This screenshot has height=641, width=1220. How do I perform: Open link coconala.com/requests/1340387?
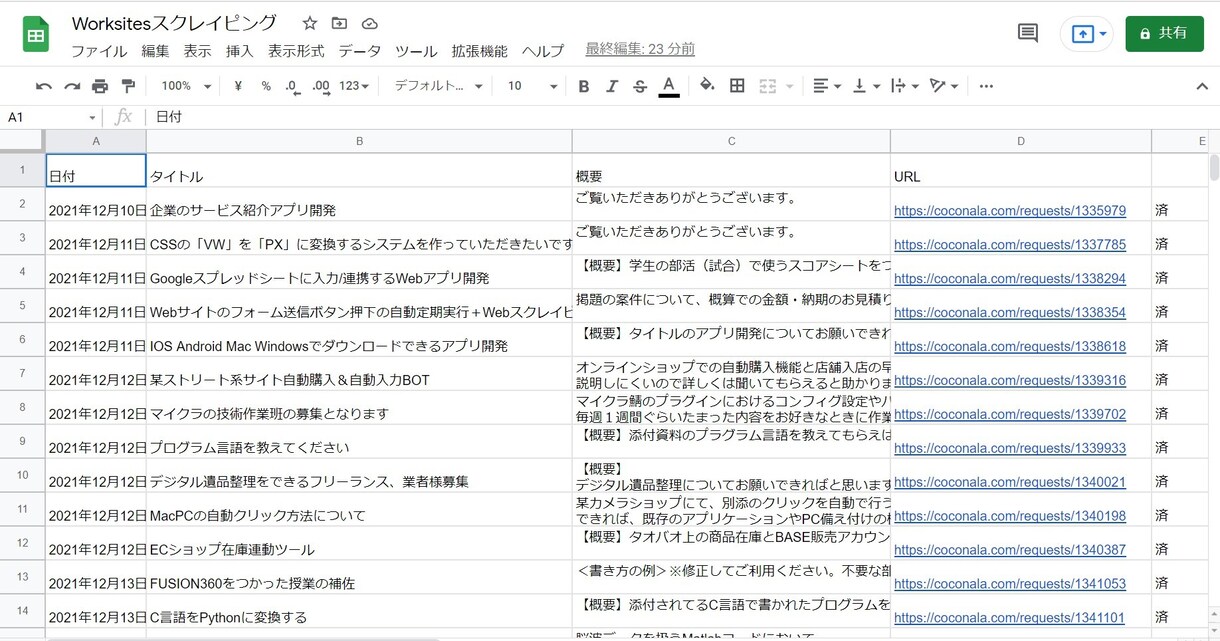(x=1010, y=550)
